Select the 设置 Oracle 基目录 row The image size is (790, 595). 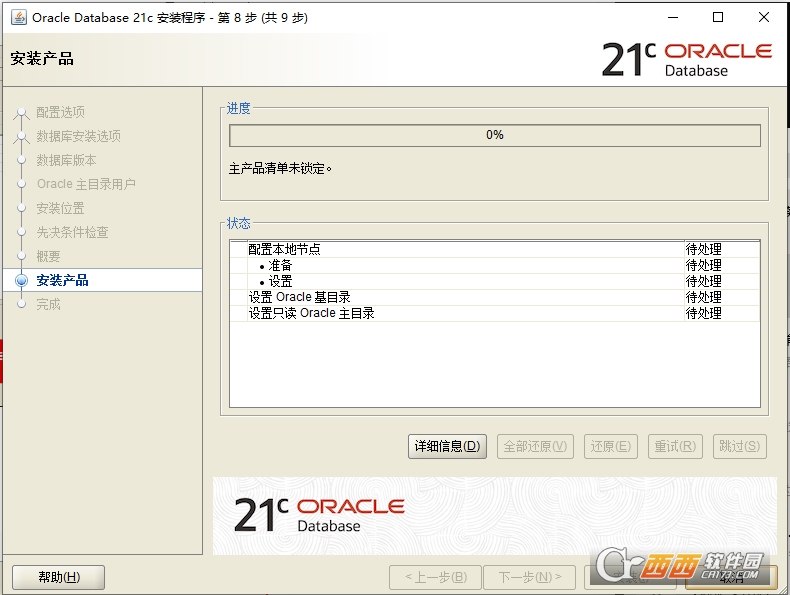tap(494, 297)
